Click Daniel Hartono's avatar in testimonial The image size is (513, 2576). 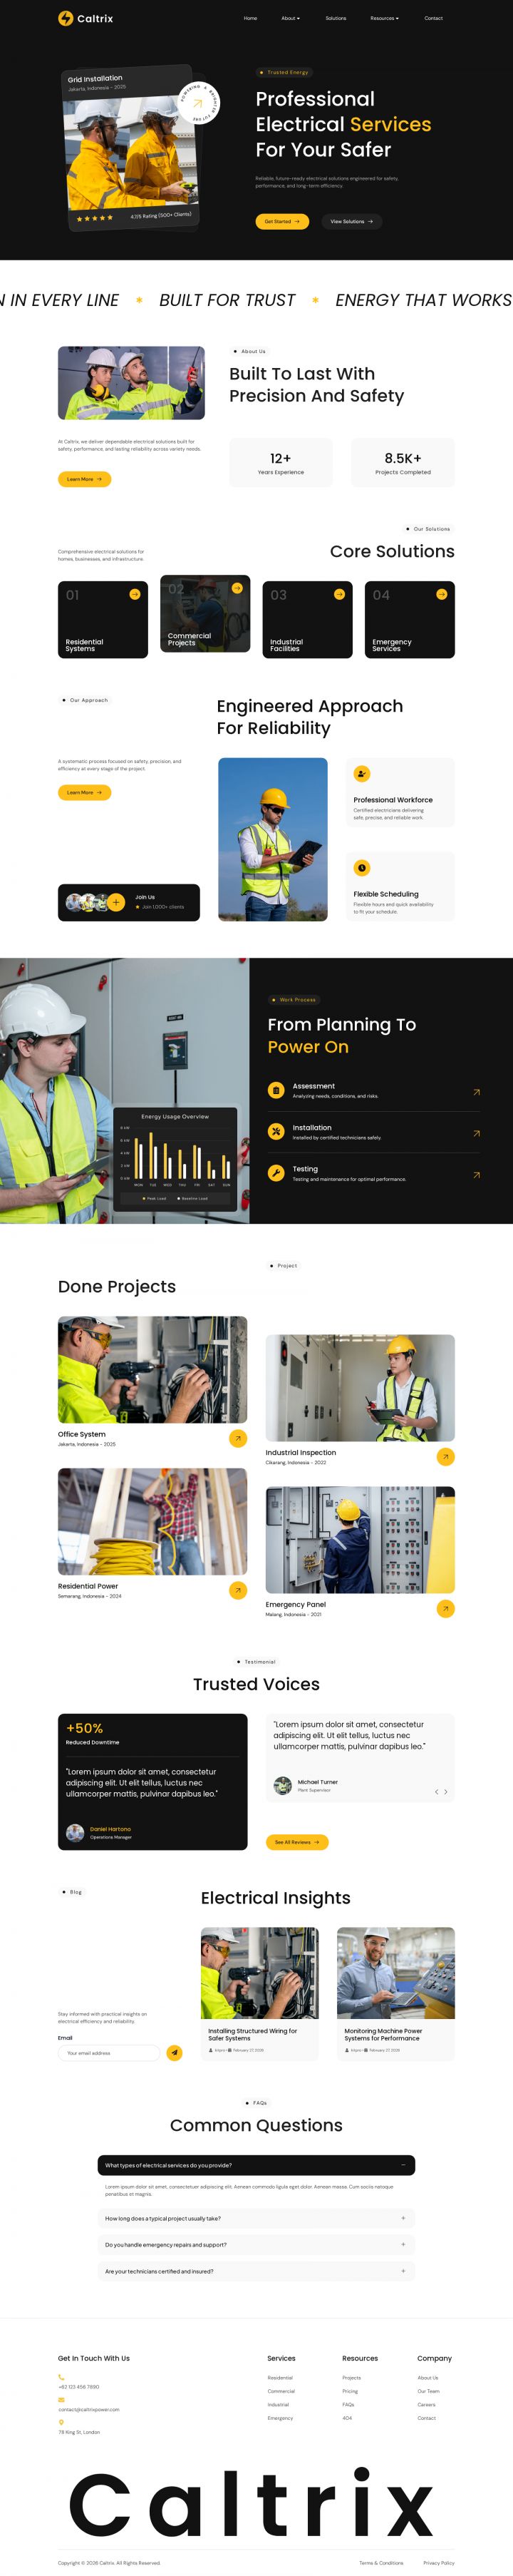75,1832
